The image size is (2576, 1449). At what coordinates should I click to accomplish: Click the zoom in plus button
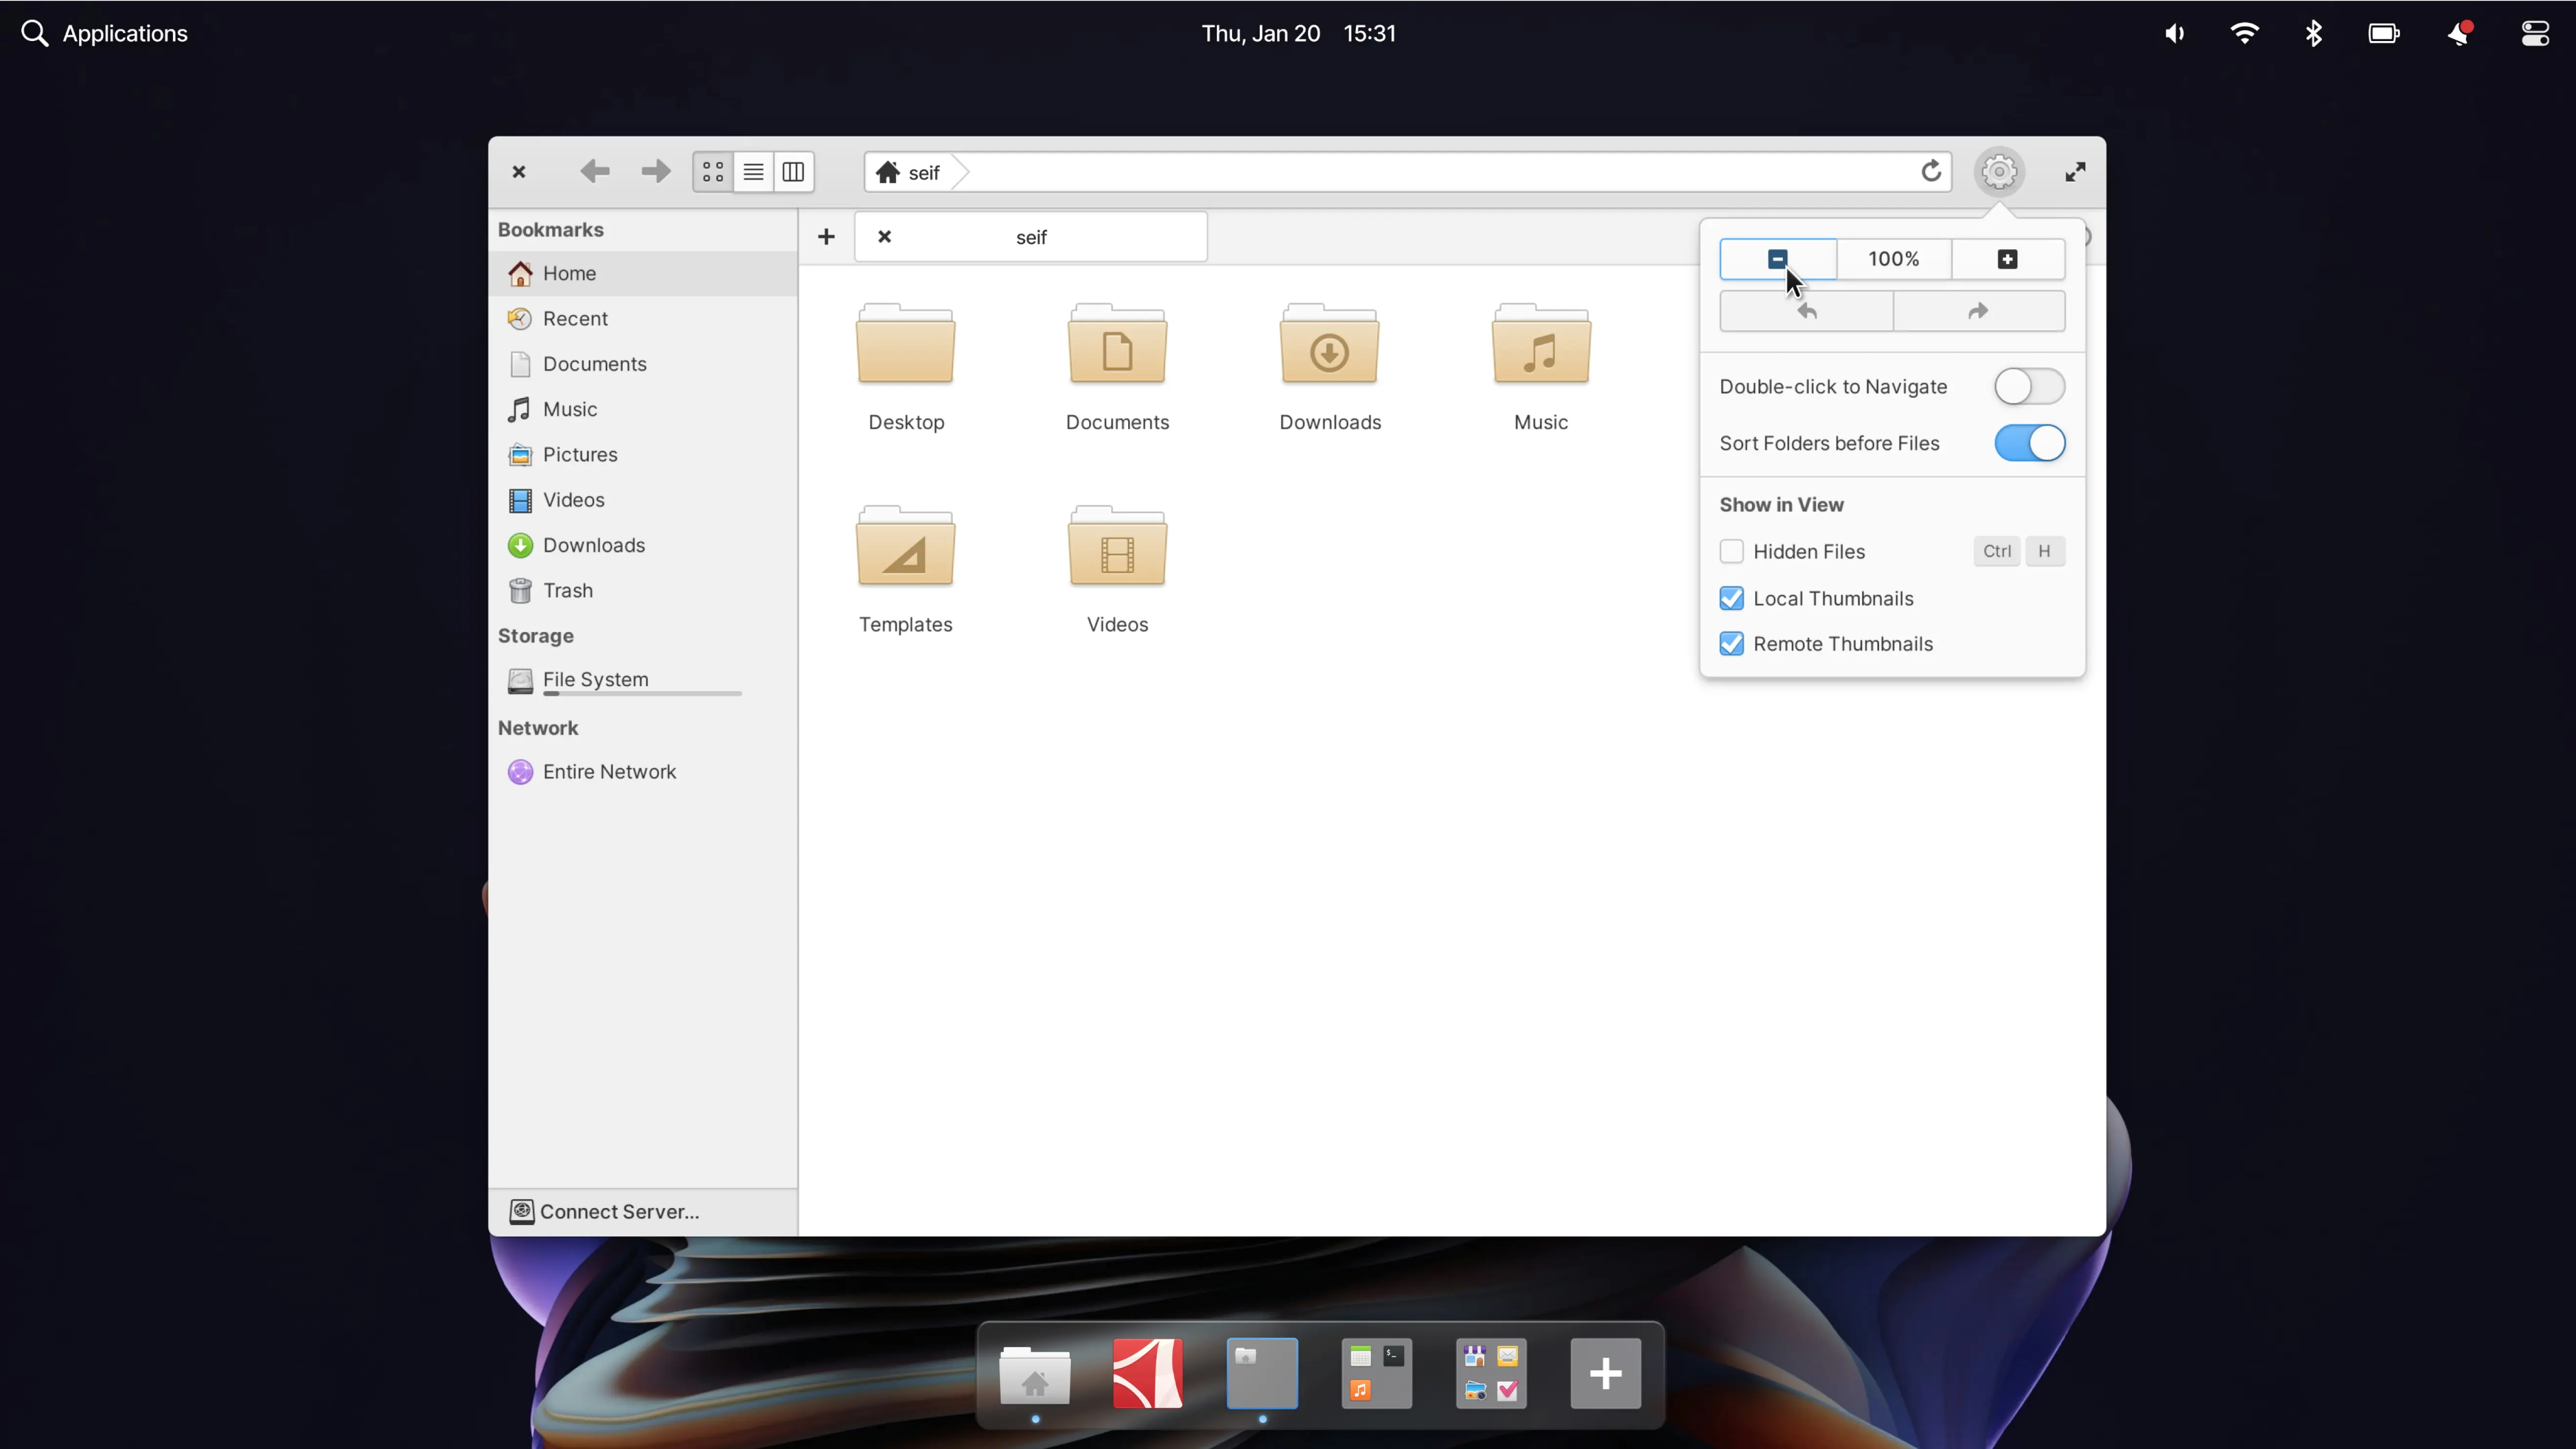(2007, 259)
